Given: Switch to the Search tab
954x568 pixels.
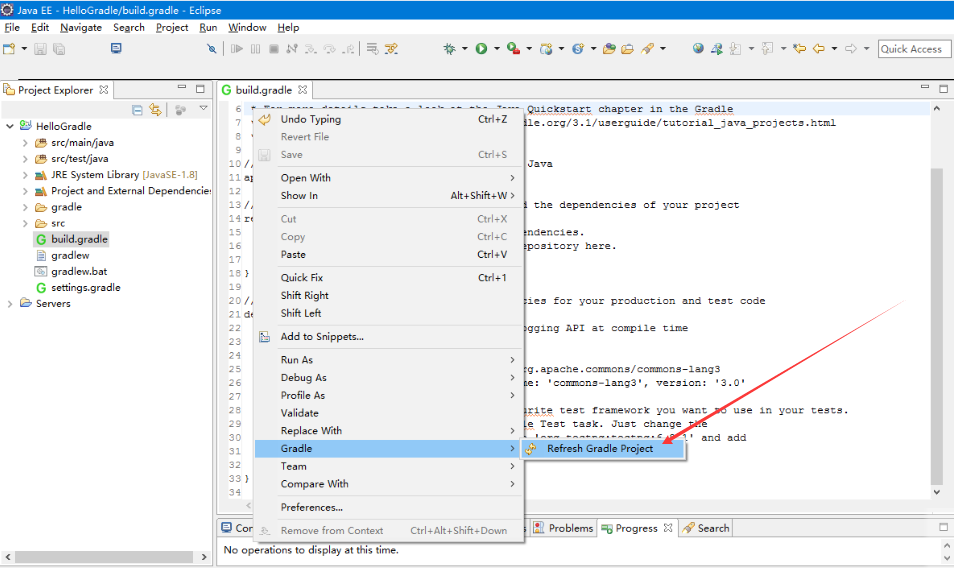Looking at the screenshot, I should pyautogui.click(x=706, y=528).
